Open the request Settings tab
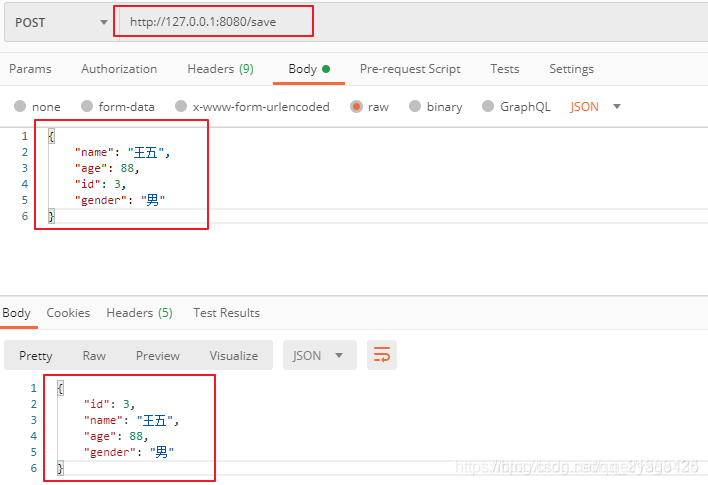This screenshot has width=708, height=485. point(571,69)
